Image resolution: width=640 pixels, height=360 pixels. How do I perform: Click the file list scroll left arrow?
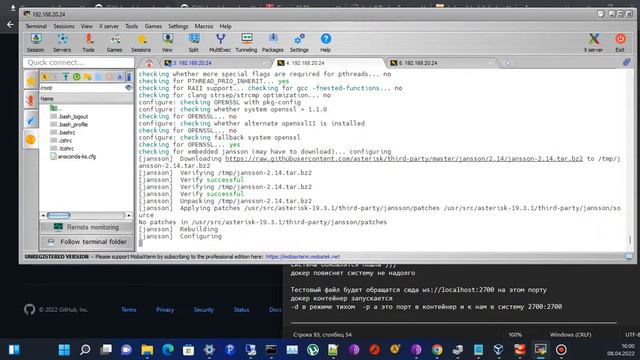point(43,215)
